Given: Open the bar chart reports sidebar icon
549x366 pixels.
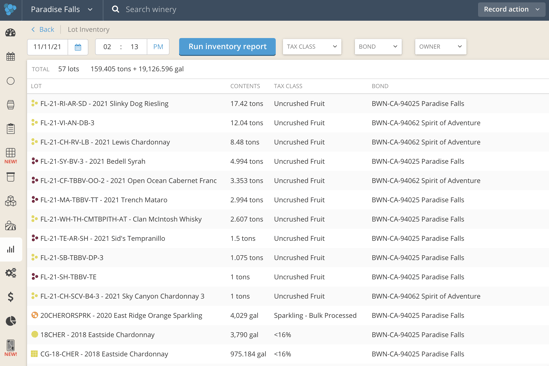Looking at the screenshot, I should pyautogui.click(x=11, y=249).
